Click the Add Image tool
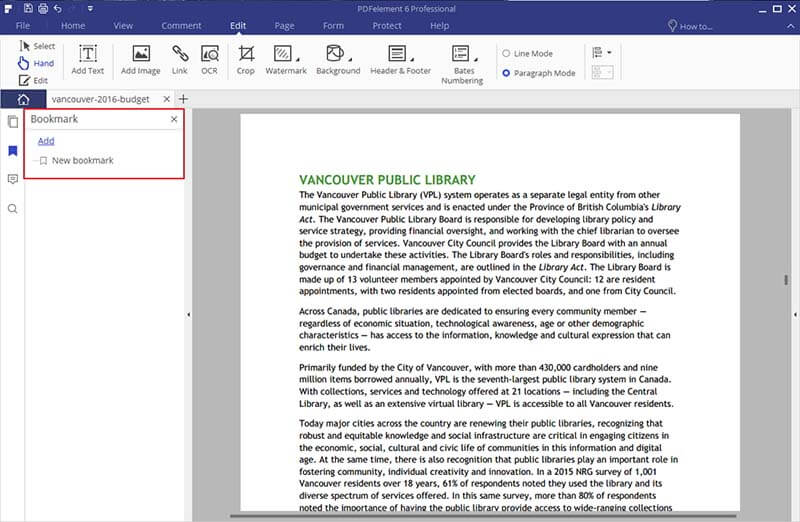 (x=140, y=60)
